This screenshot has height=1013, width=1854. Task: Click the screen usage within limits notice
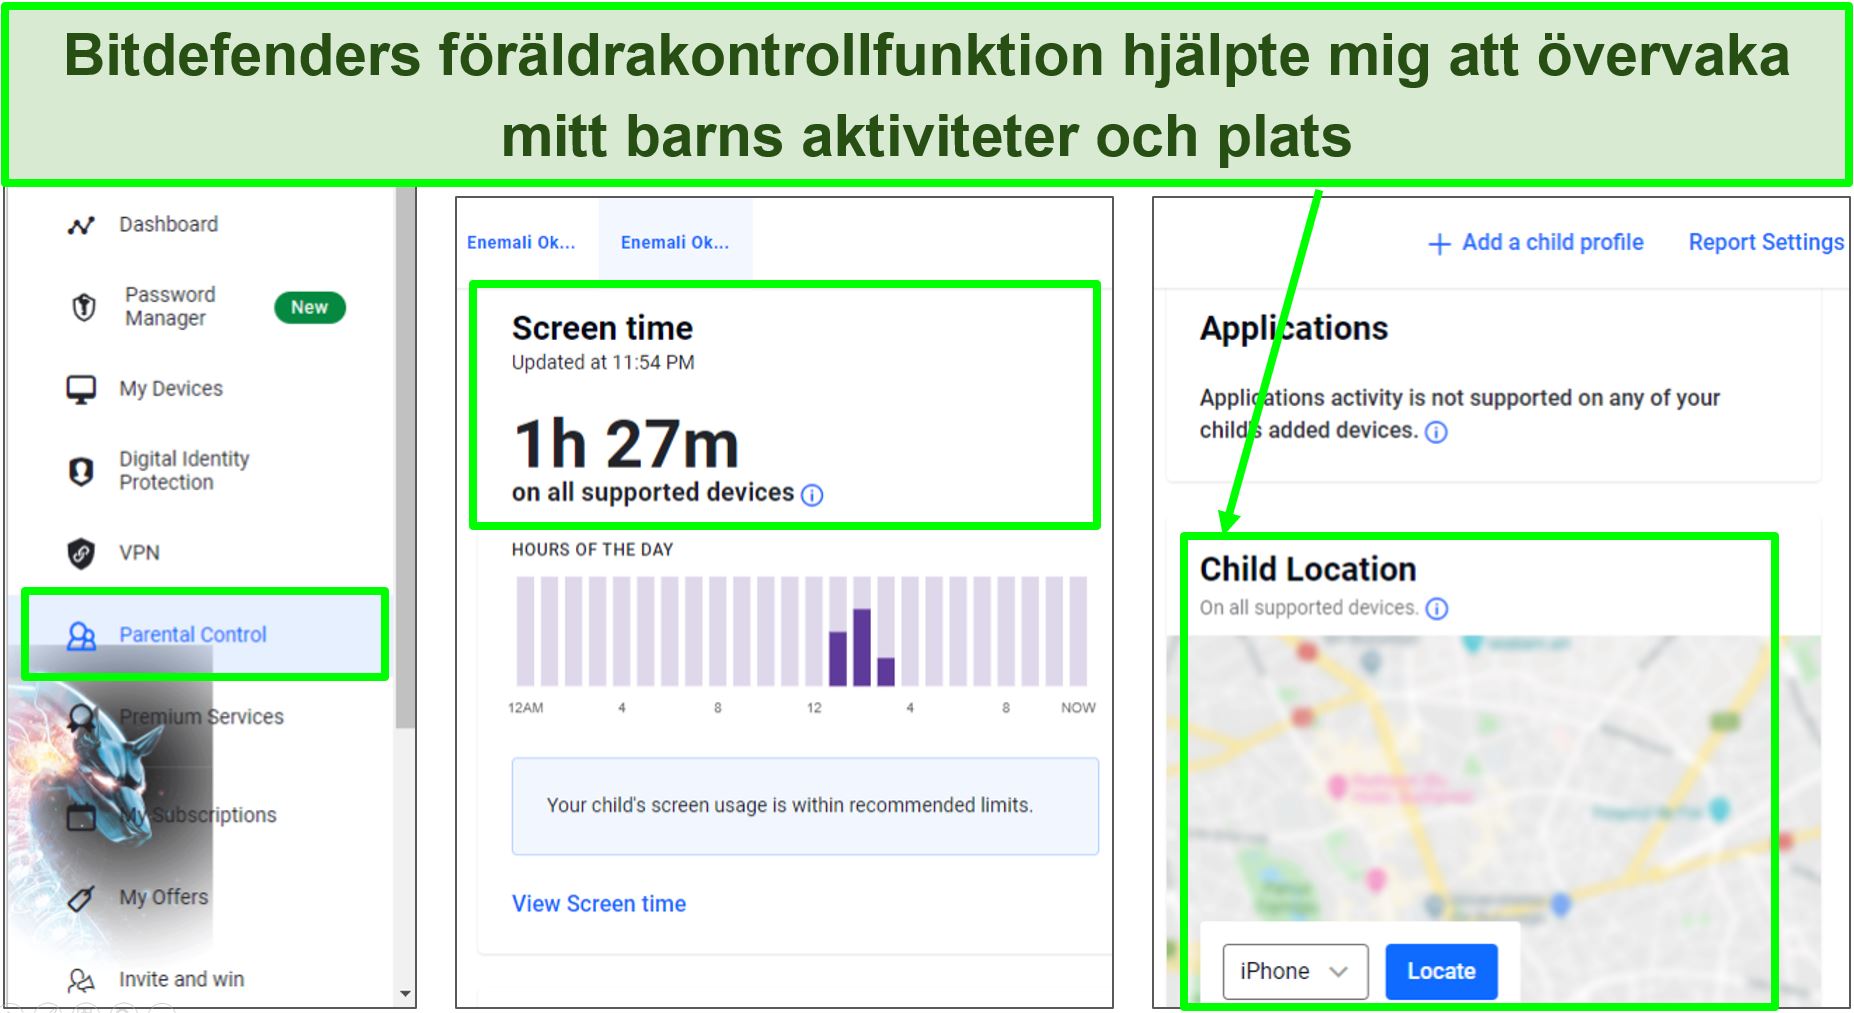pos(805,806)
